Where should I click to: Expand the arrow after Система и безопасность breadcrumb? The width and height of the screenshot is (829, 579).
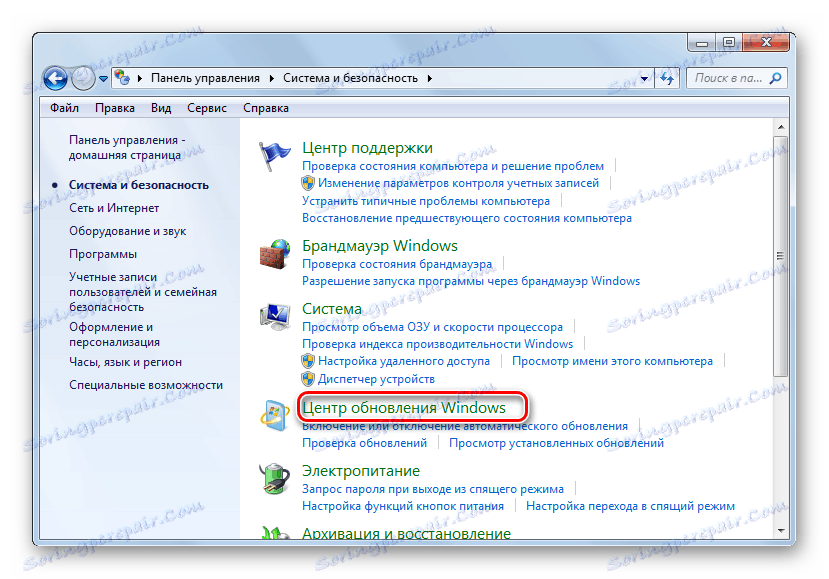(430, 78)
